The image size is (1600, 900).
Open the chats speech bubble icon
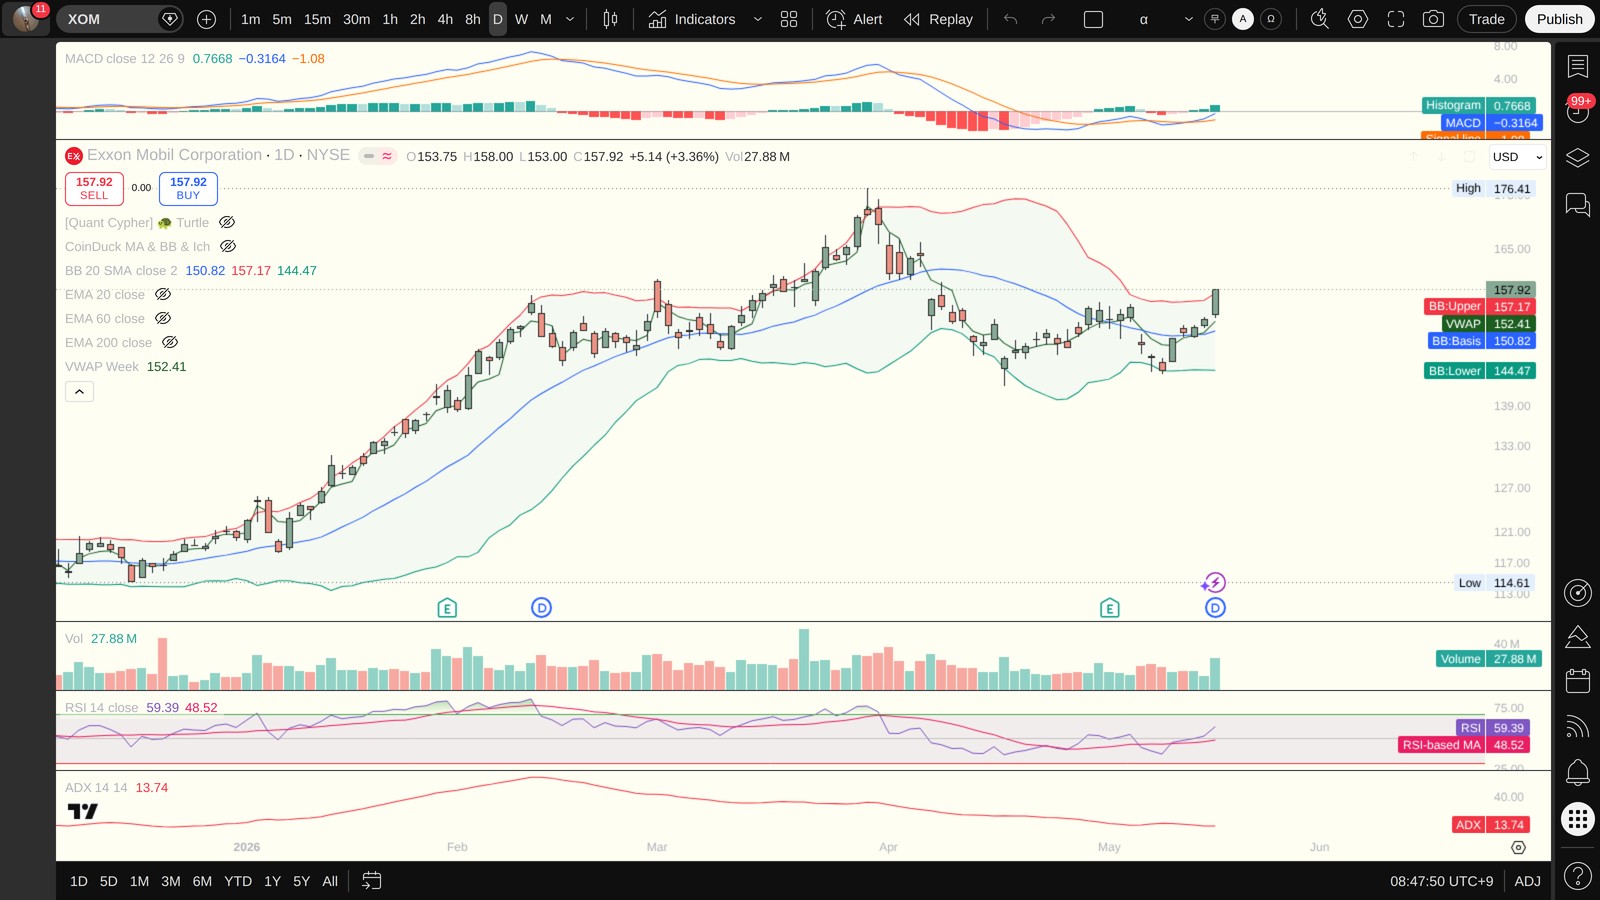[1578, 205]
